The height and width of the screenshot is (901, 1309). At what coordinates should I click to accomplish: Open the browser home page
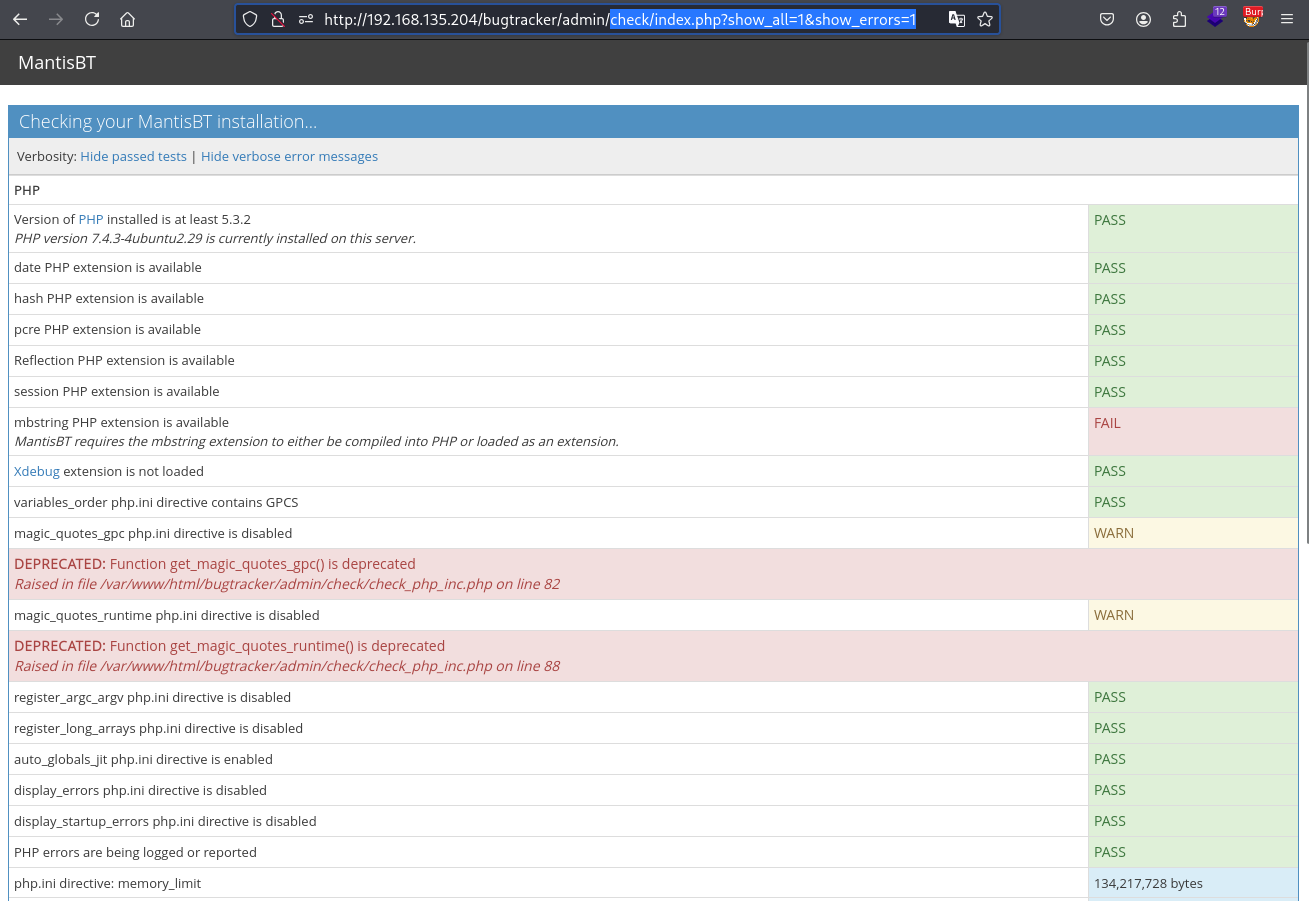point(127,19)
